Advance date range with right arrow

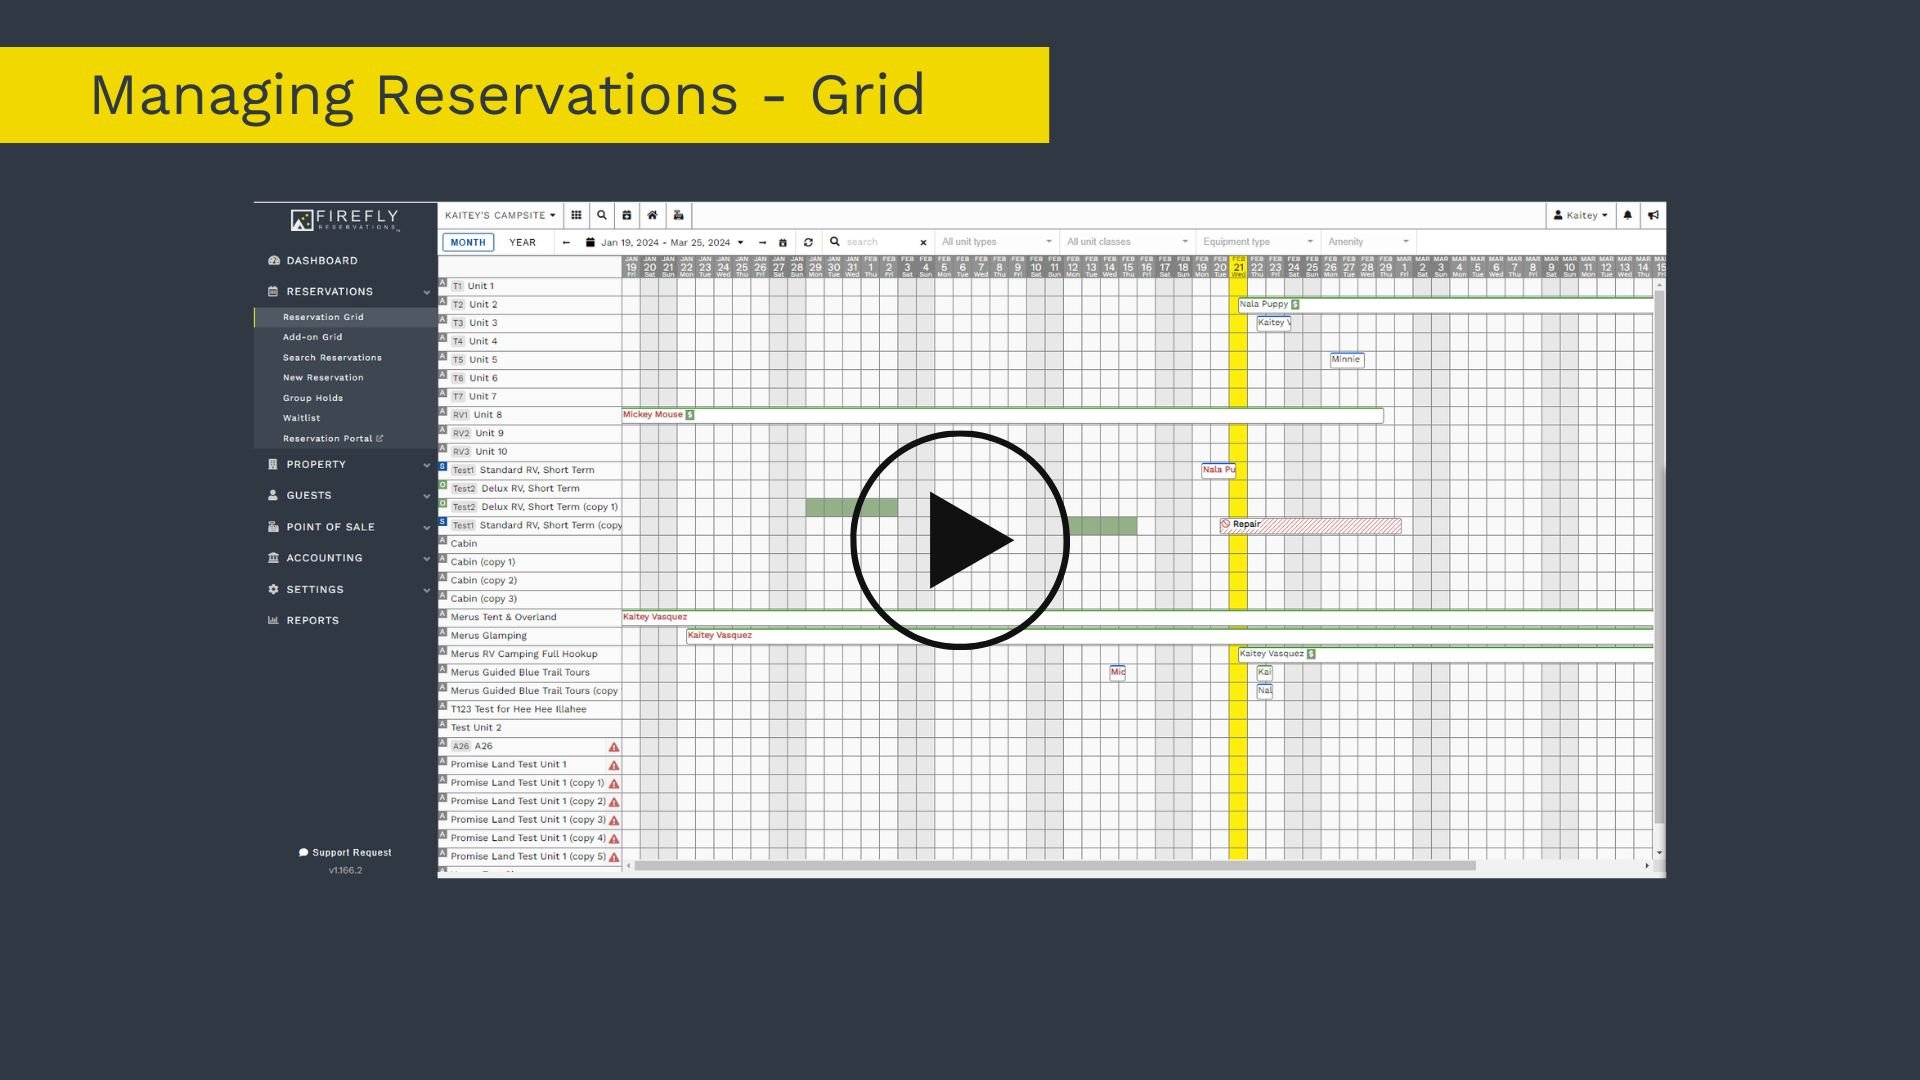[762, 242]
